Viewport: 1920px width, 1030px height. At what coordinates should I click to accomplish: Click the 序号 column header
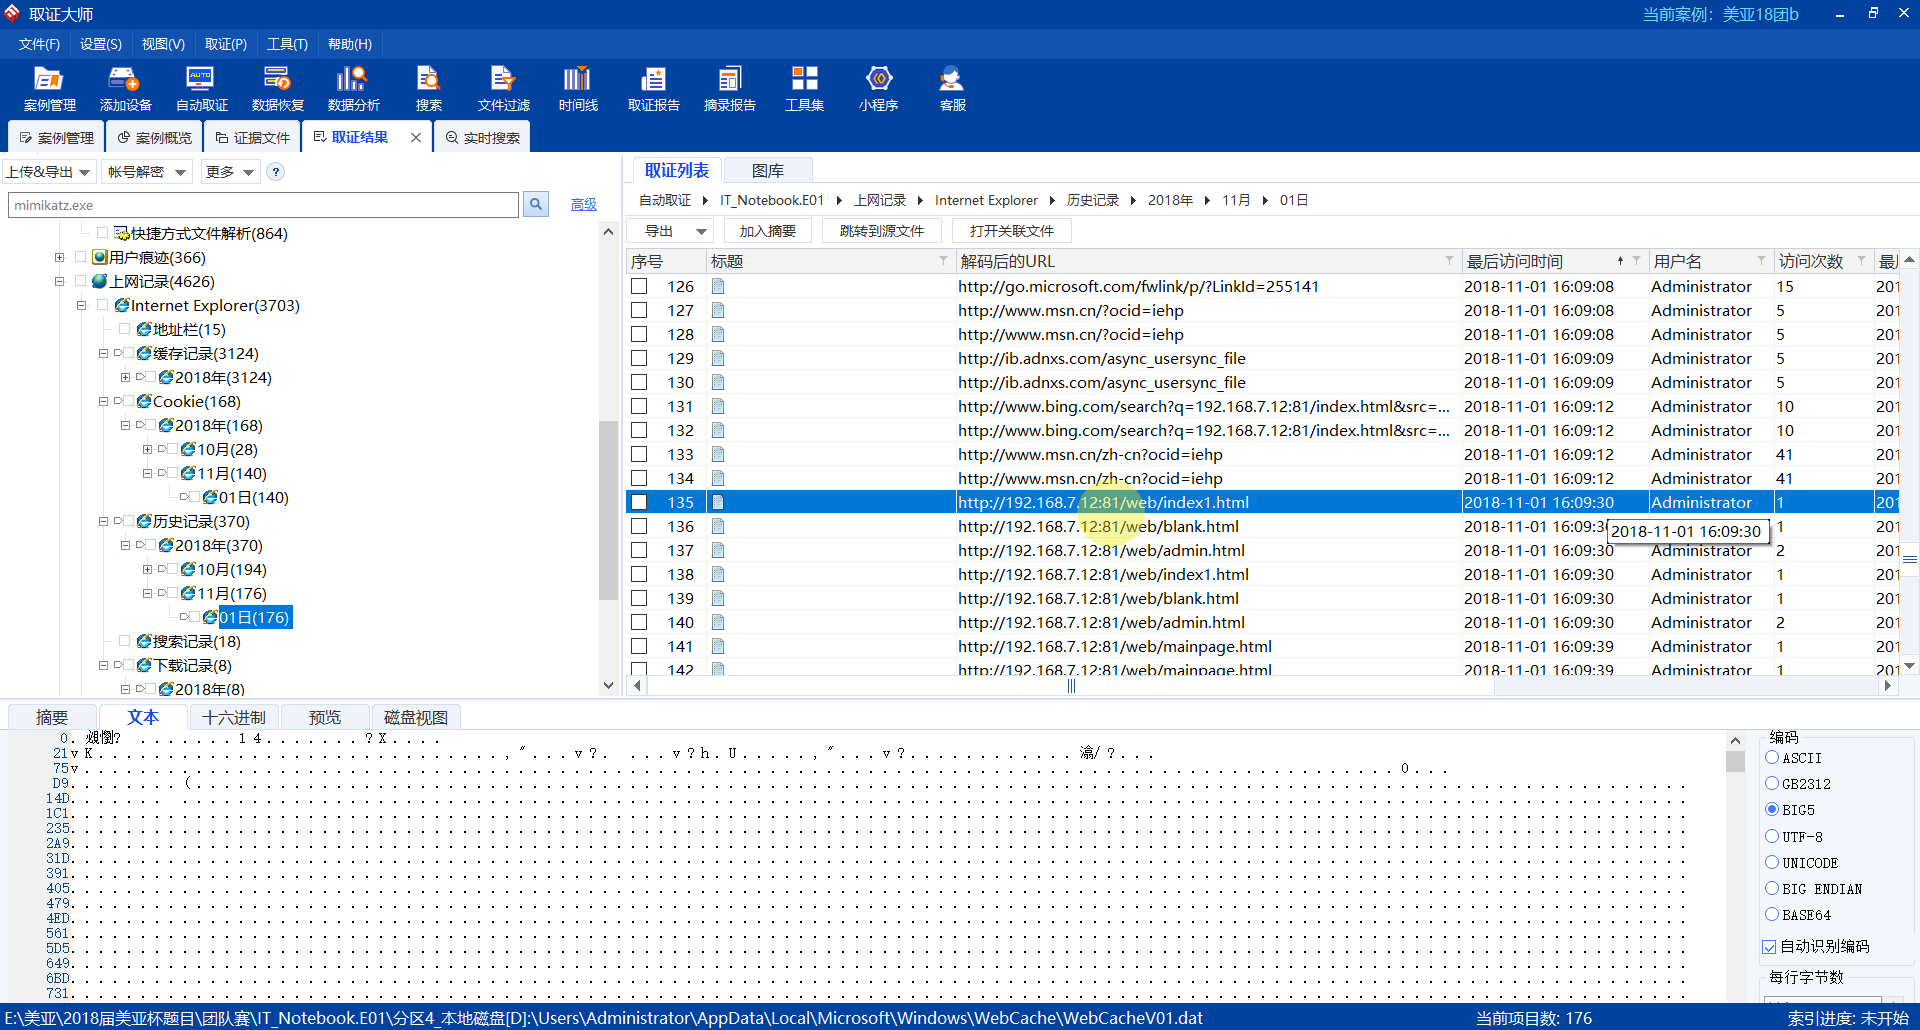[666, 261]
